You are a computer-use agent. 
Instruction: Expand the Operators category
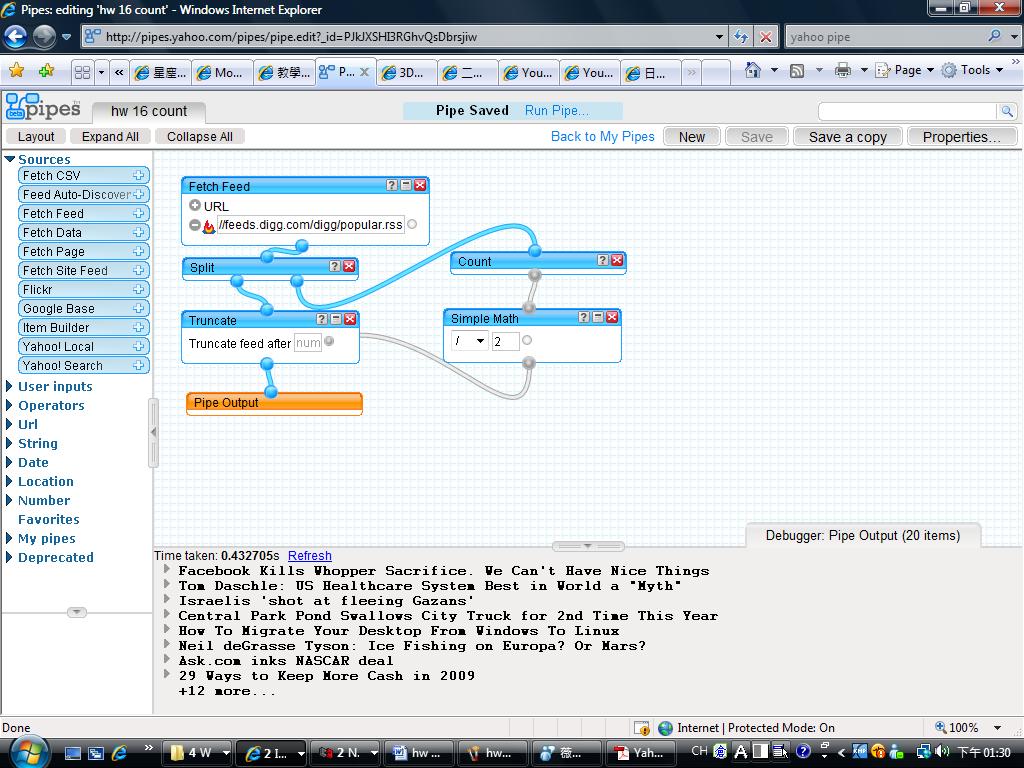pos(9,405)
